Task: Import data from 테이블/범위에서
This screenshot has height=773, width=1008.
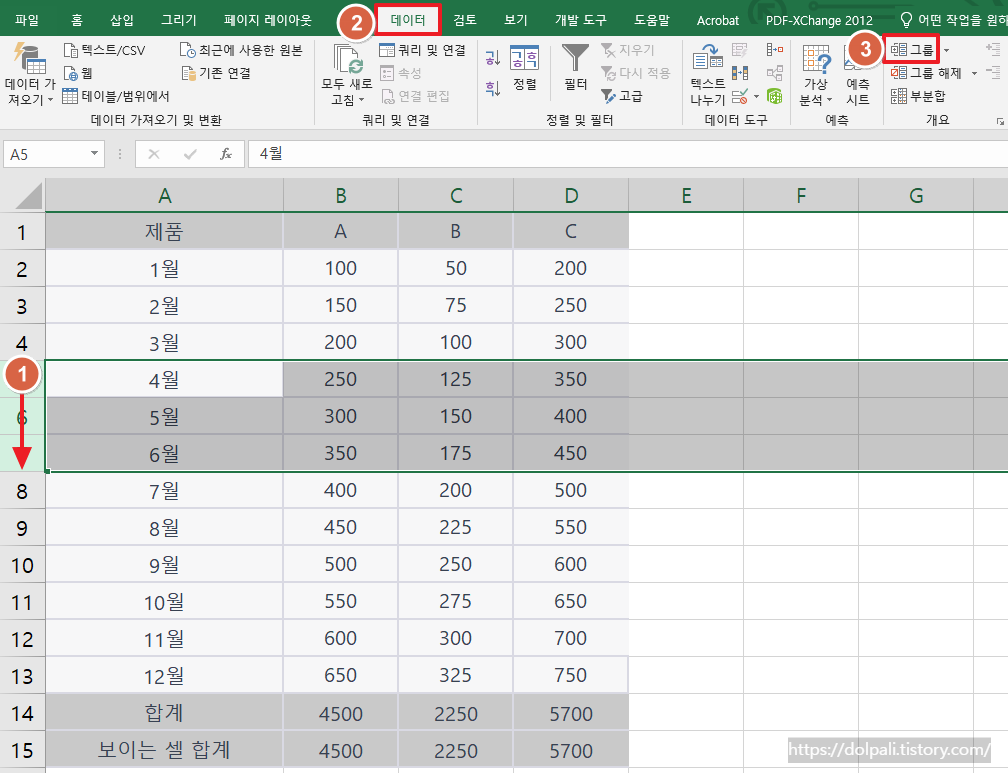Action: tap(116, 96)
